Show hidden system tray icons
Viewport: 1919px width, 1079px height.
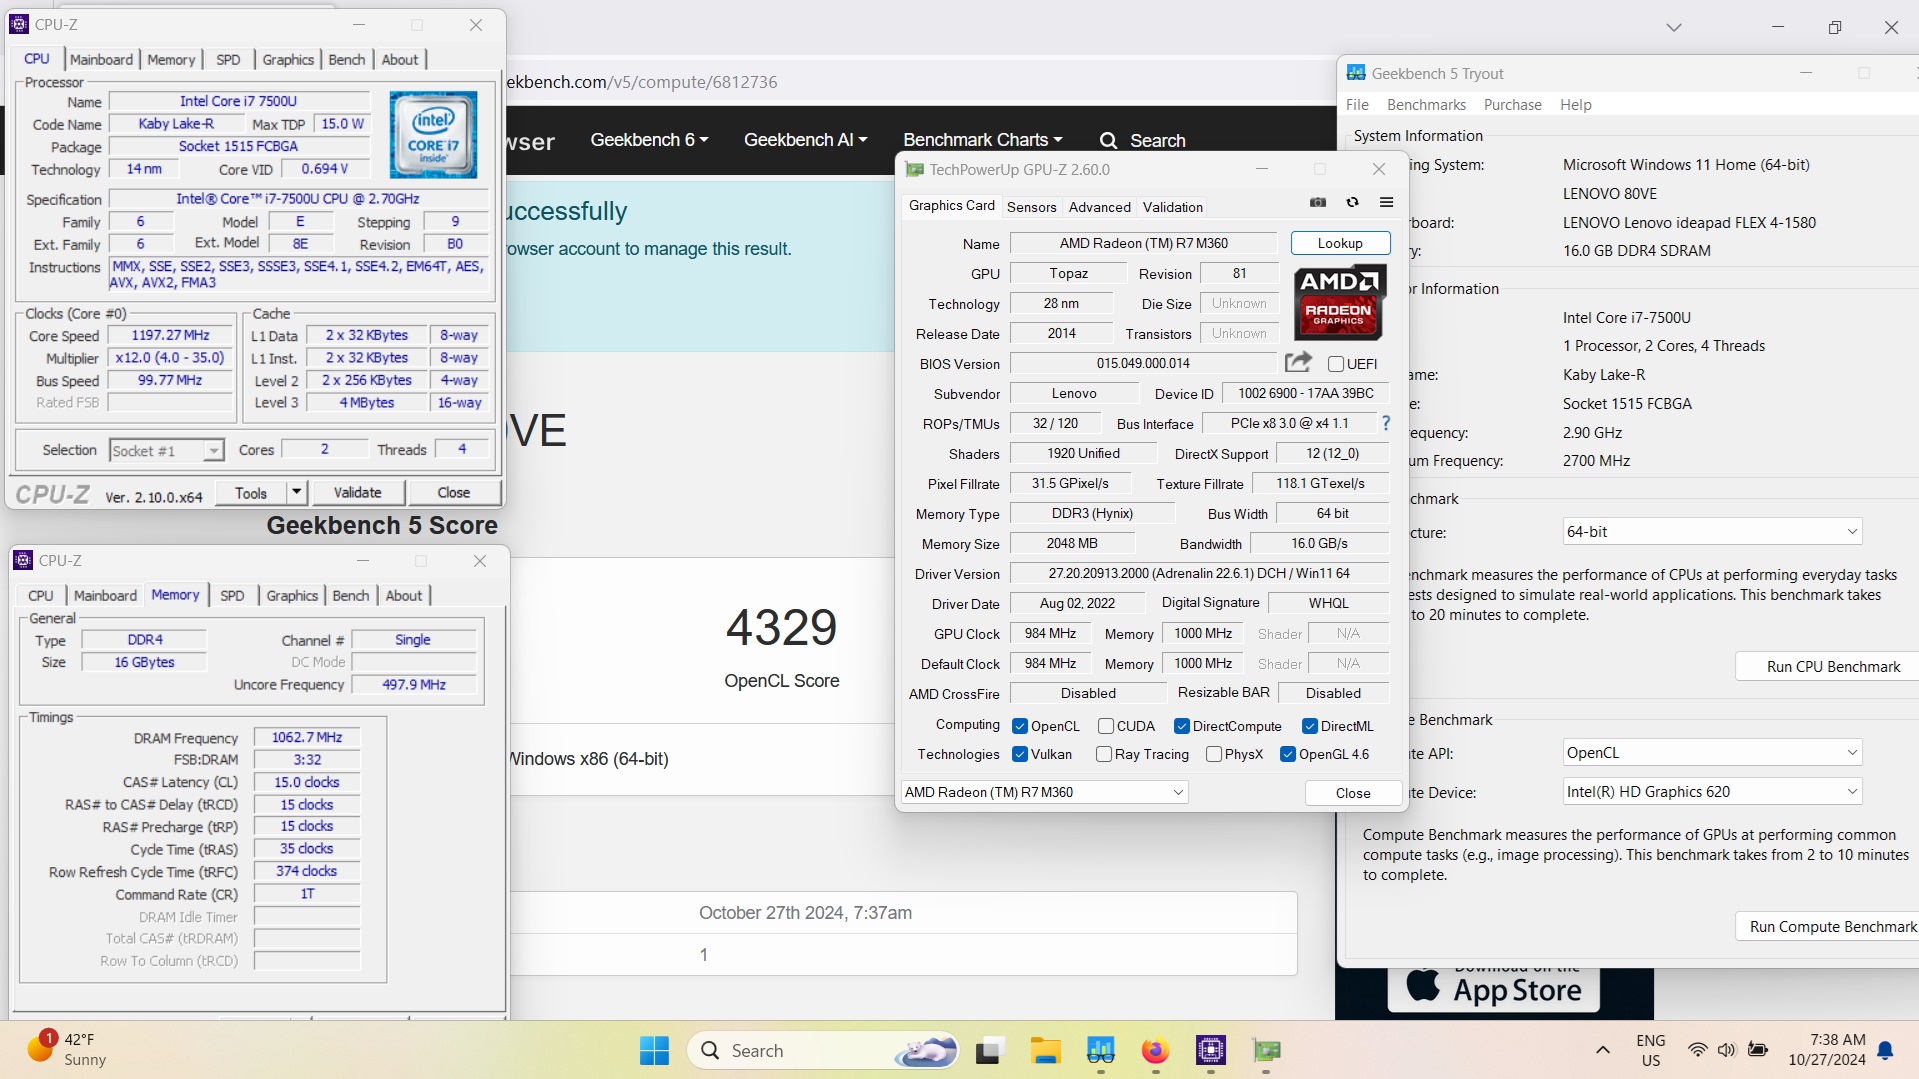(x=1602, y=1050)
